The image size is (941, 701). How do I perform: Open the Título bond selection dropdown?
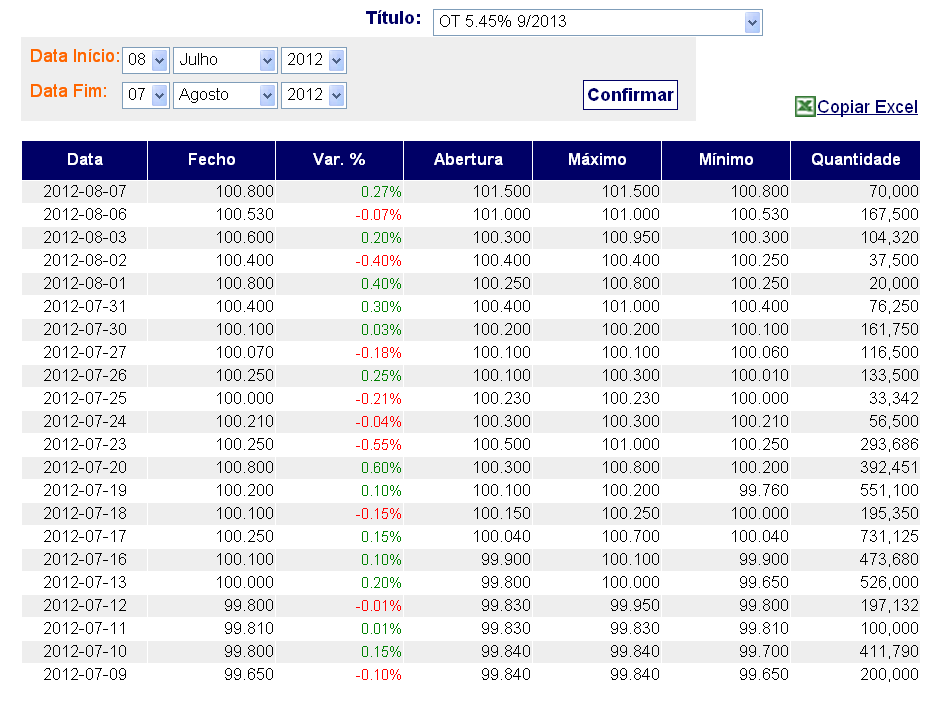(597, 22)
